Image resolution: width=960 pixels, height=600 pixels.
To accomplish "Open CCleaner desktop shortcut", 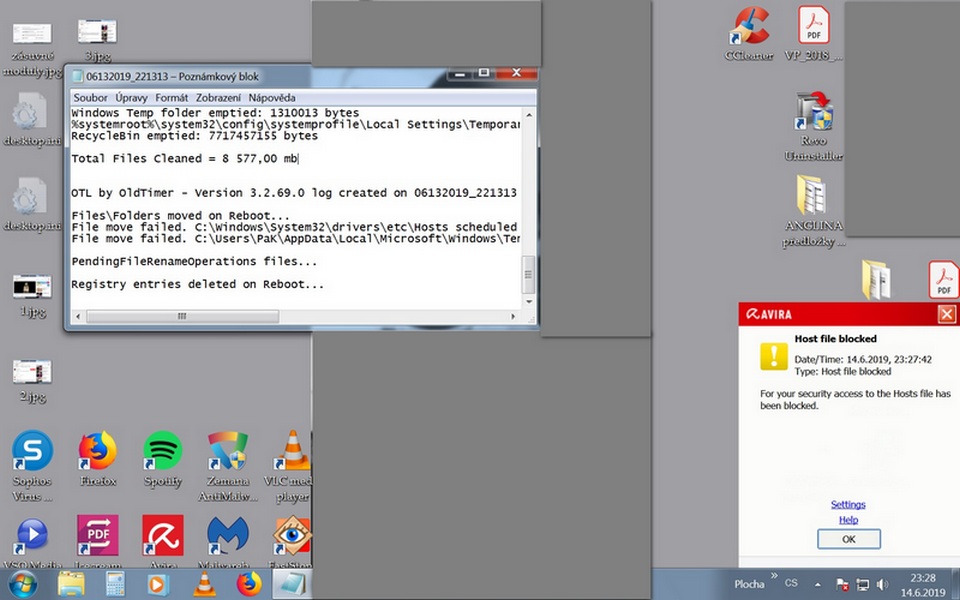I will tap(749, 28).
